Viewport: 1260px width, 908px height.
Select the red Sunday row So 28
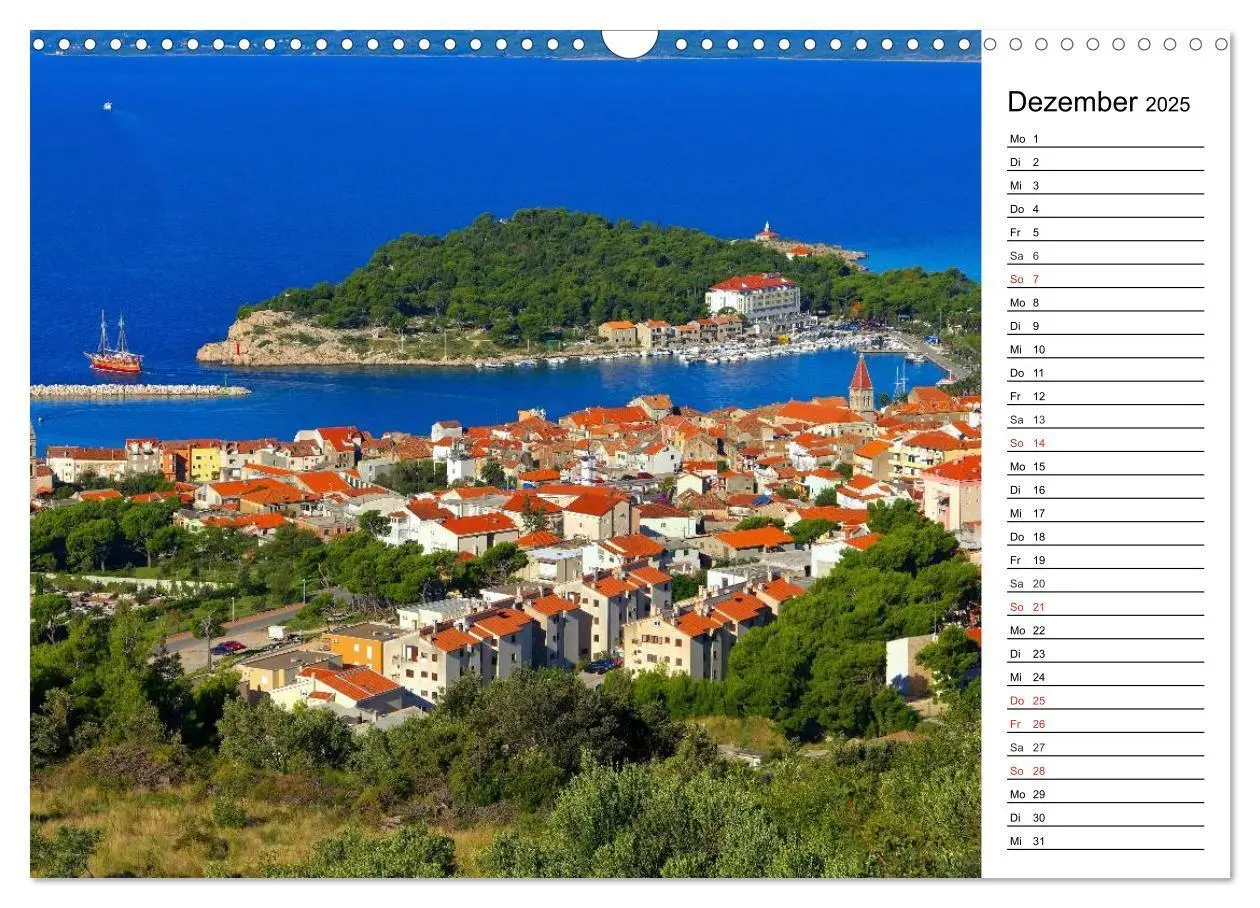(1105, 771)
